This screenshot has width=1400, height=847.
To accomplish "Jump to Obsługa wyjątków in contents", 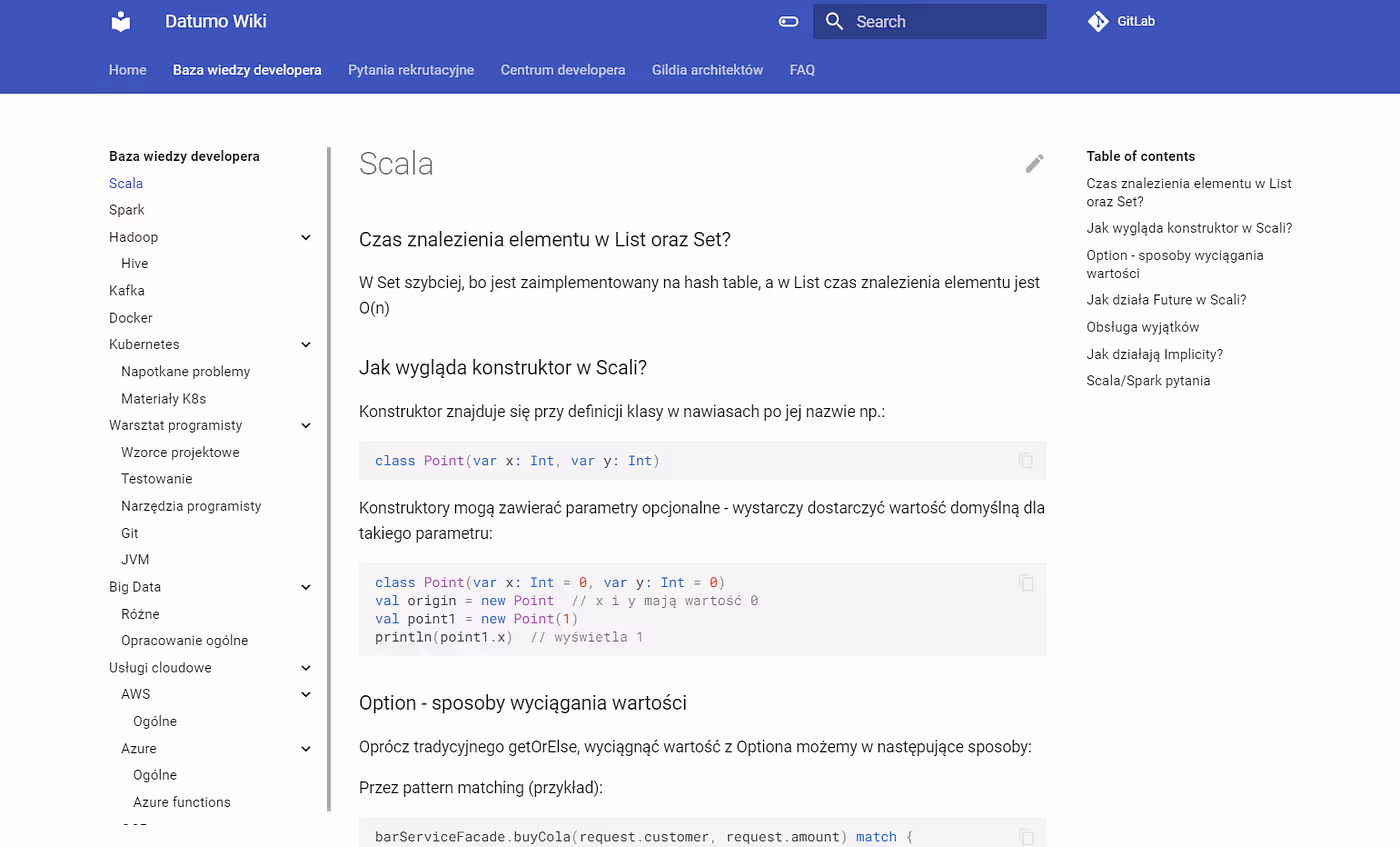I will point(1143,327).
